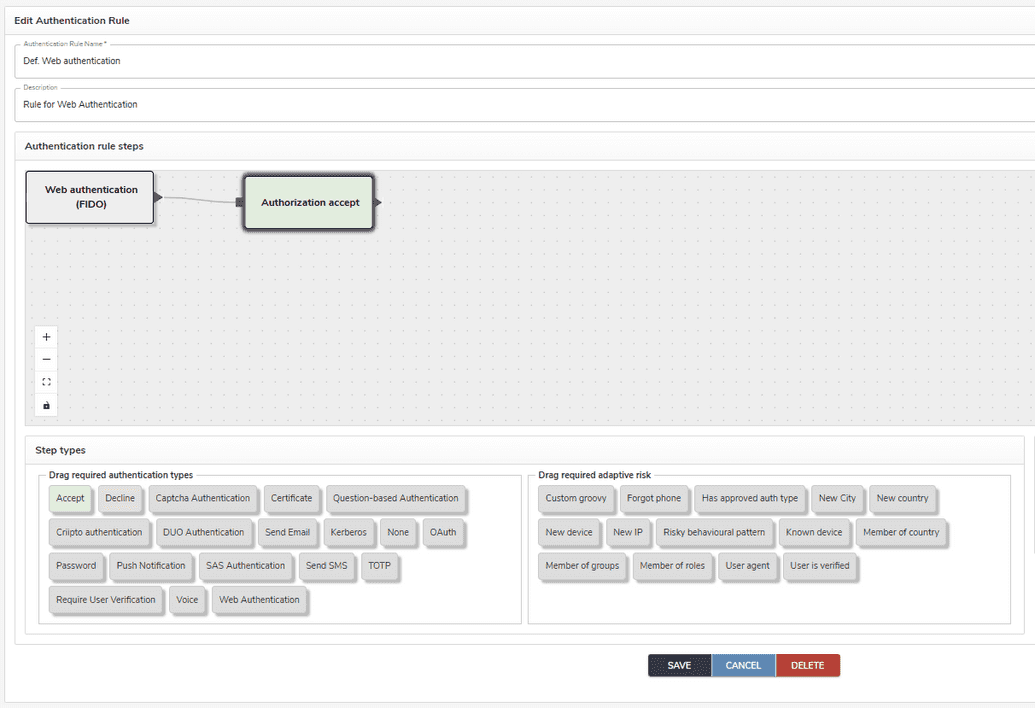Select the Risky behavioural pattern risk
The width and height of the screenshot is (1035, 708).
[715, 532]
